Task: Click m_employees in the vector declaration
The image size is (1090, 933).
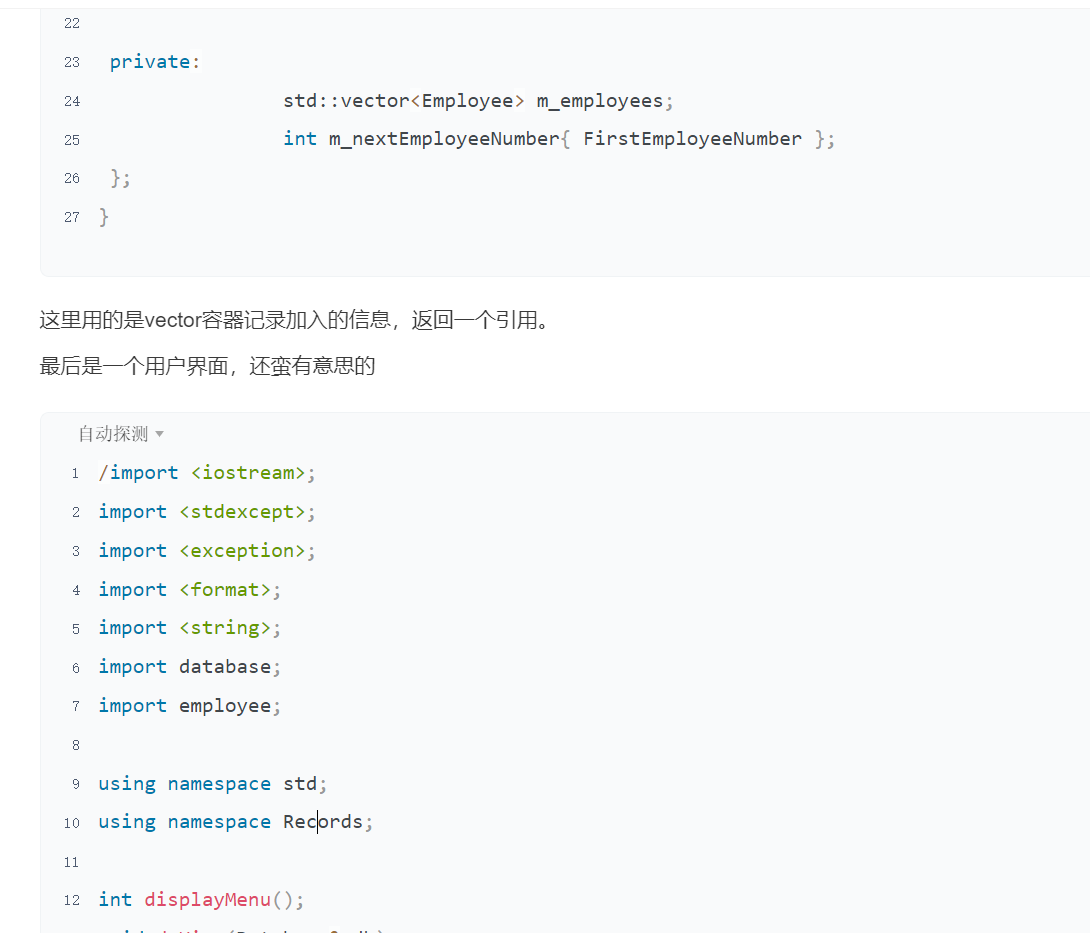Action: click(x=599, y=101)
